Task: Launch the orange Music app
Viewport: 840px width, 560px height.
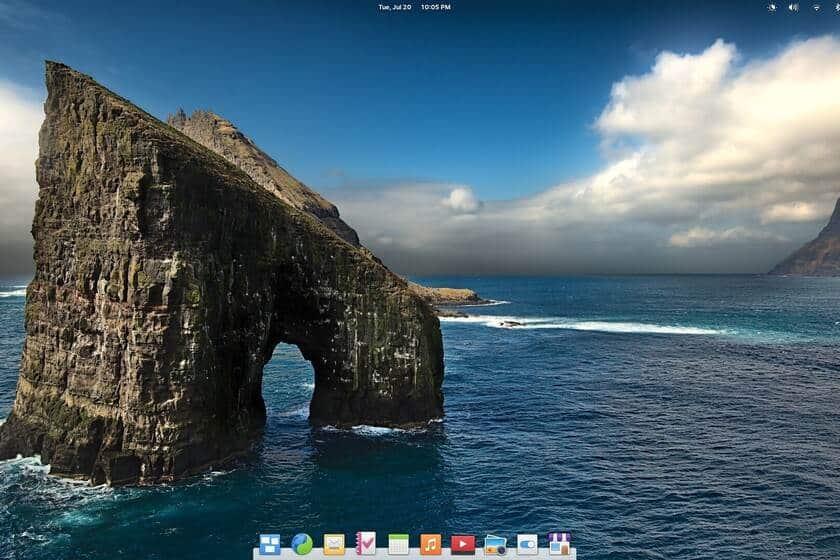Action: [x=430, y=544]
